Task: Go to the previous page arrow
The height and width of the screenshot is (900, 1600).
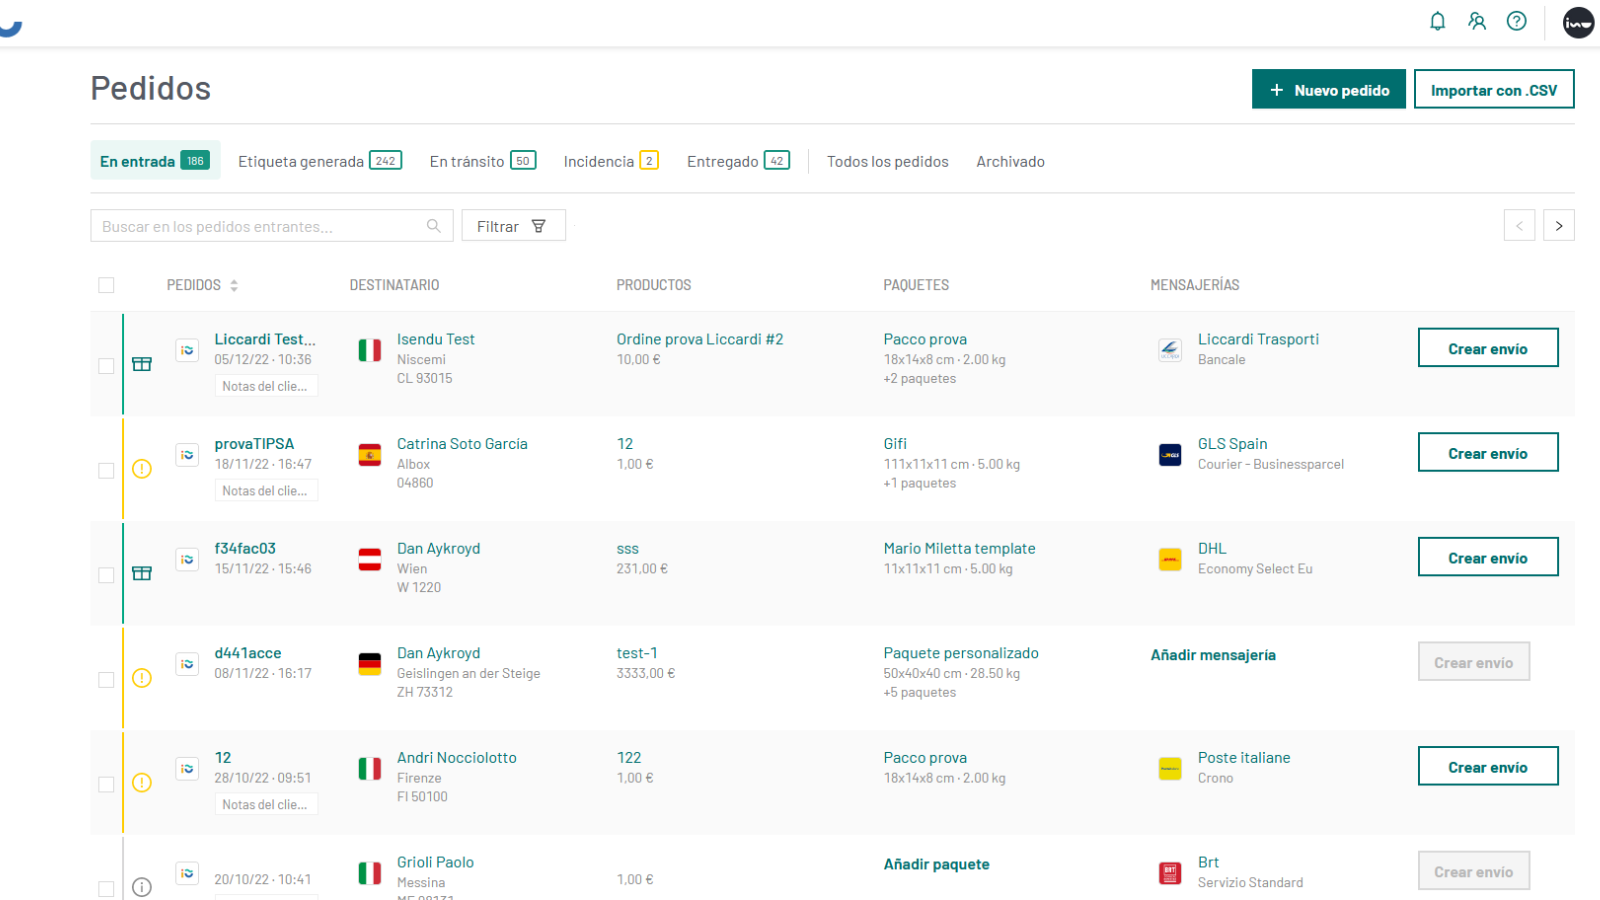Action: point(1519,226)
